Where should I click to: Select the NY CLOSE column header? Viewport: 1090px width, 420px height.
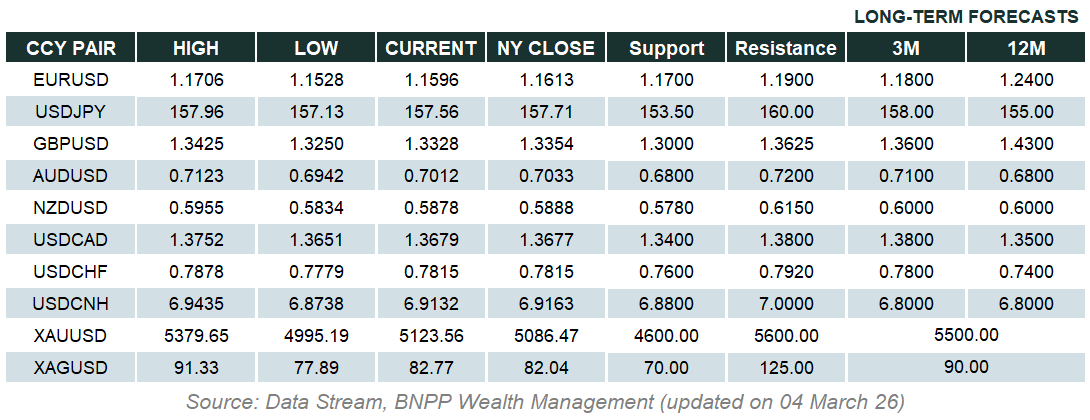coord(546,48)
